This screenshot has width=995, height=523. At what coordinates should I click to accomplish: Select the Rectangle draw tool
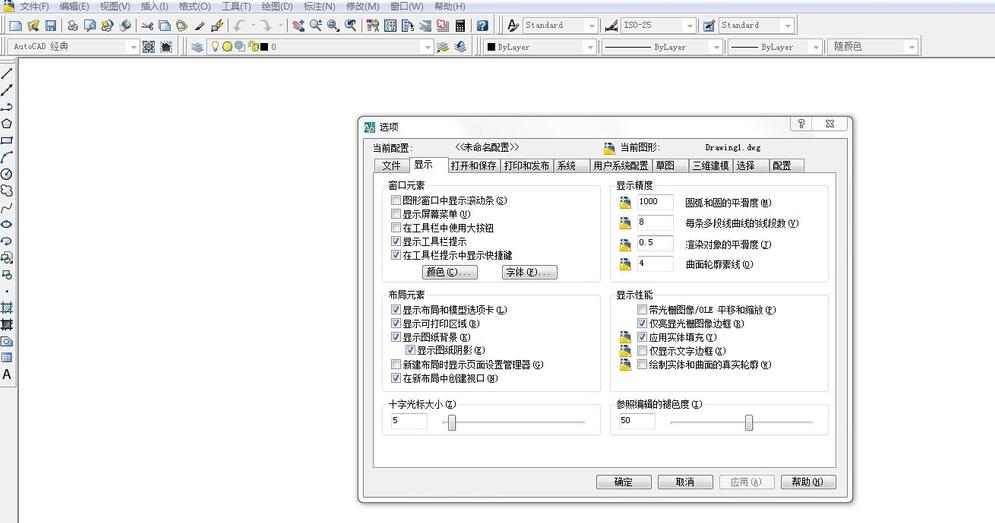6,140
